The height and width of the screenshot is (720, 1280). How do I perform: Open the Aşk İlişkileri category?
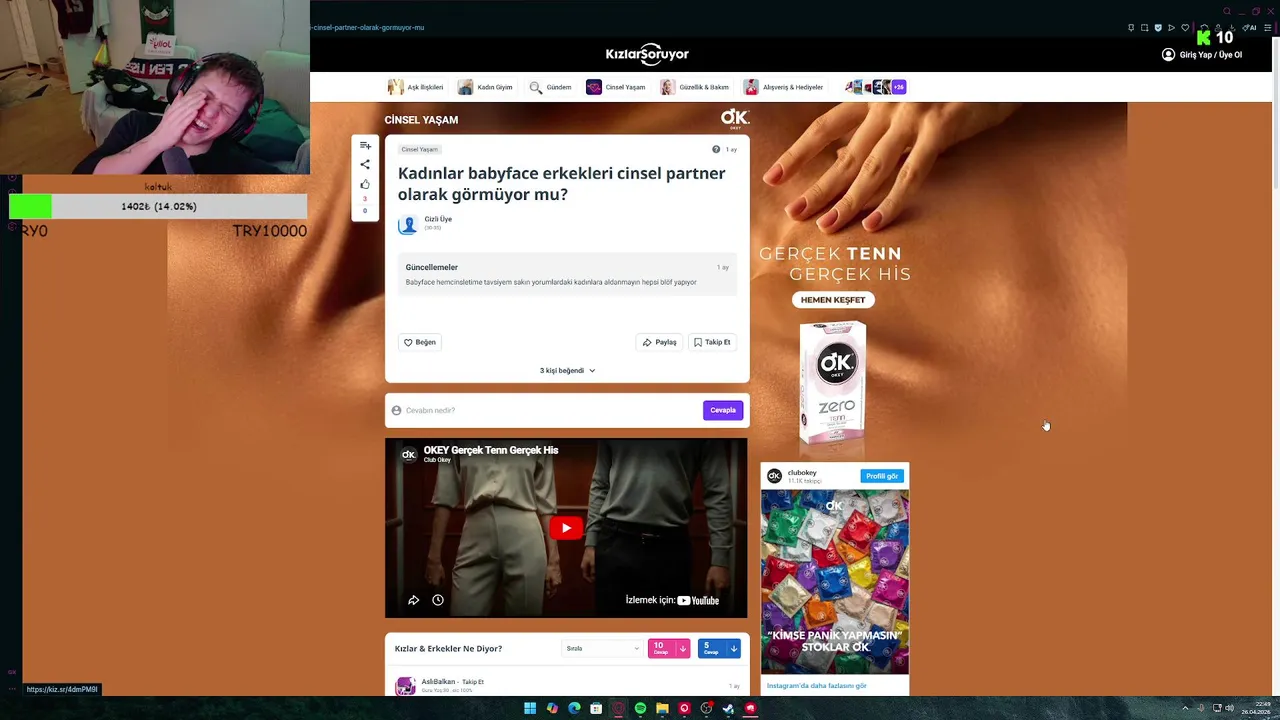tap(415, 87)
